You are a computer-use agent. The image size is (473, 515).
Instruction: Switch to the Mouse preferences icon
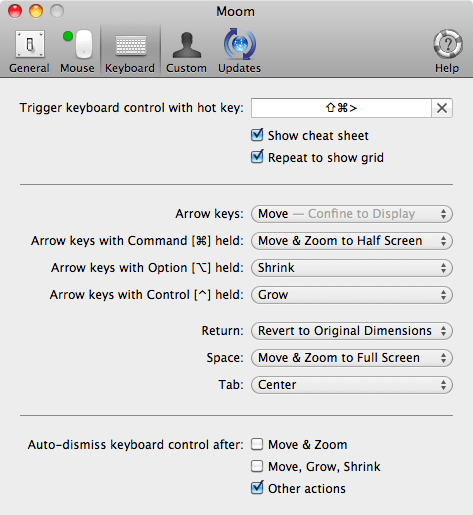[x=77, y=44]
